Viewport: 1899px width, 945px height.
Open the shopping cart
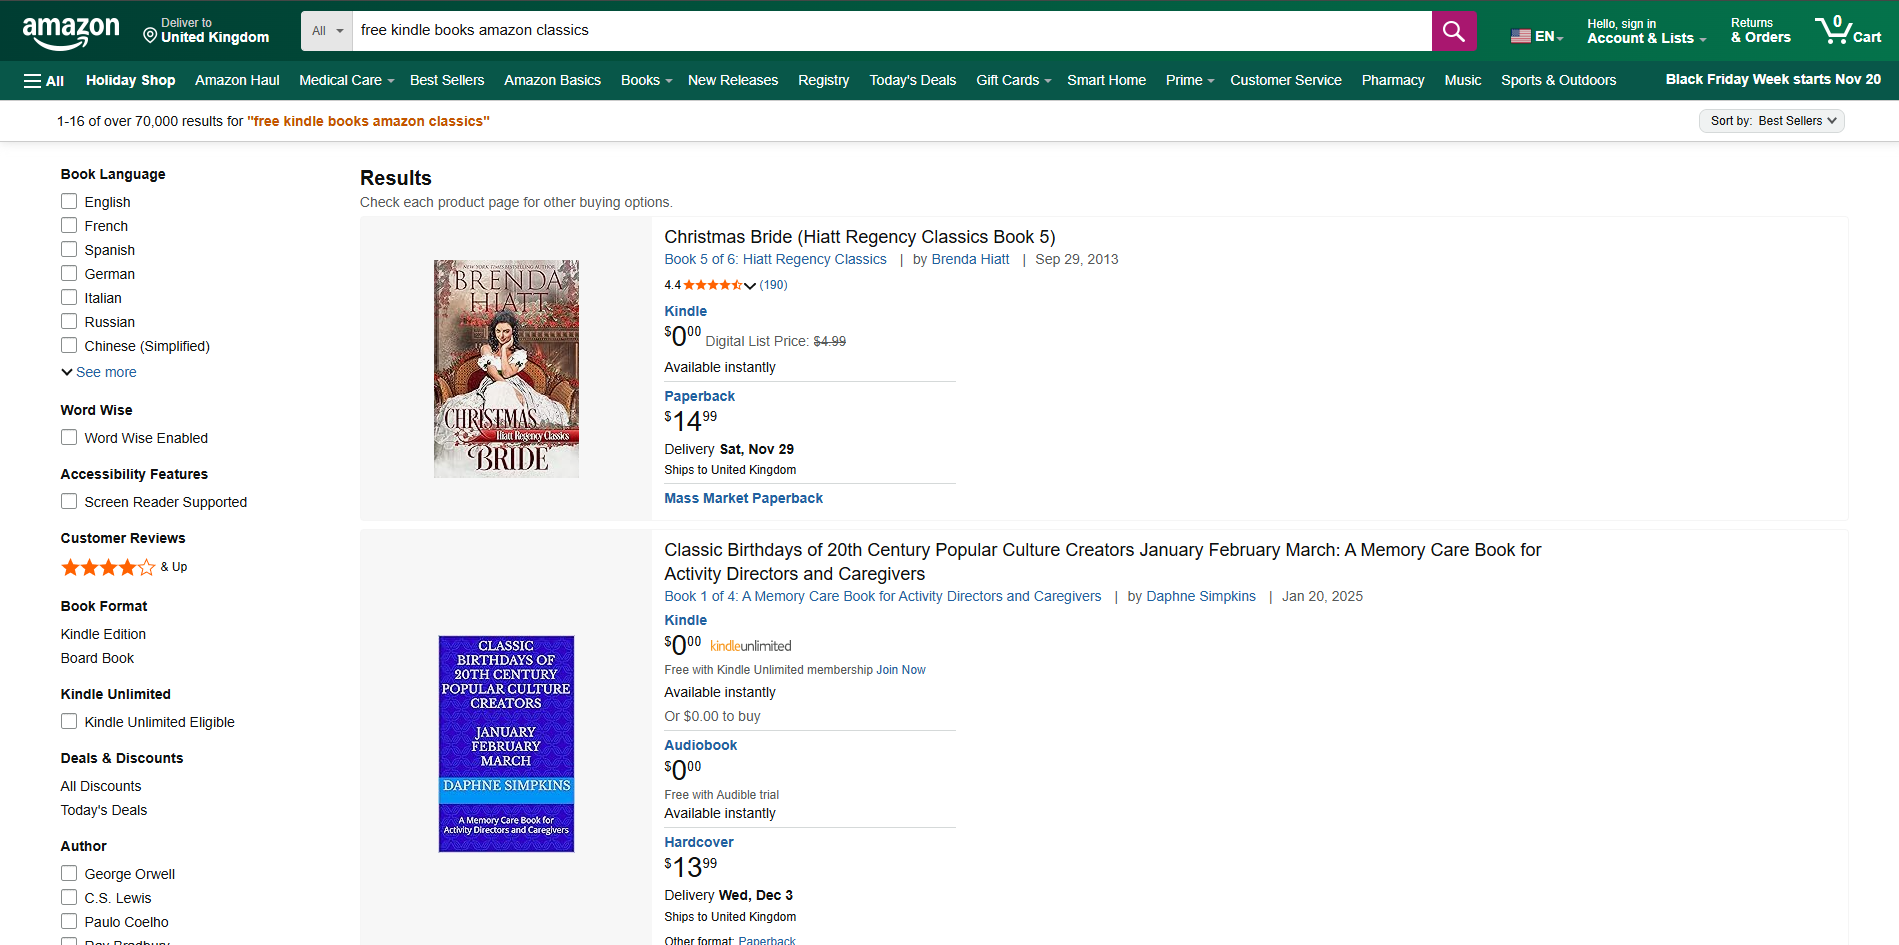(1847, 30)
